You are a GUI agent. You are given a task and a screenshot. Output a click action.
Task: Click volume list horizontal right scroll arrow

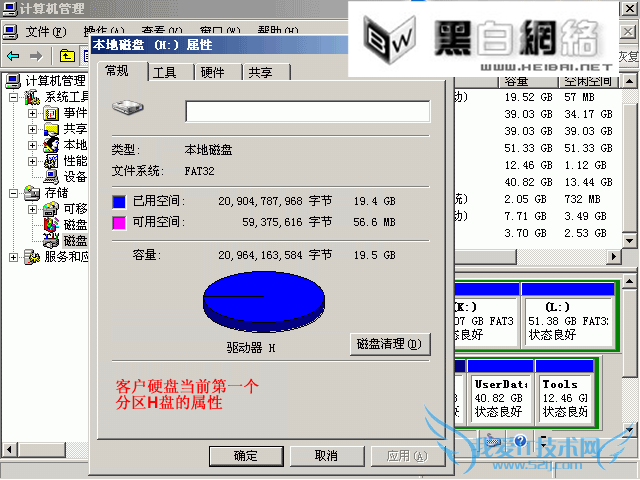pos(613,257)
